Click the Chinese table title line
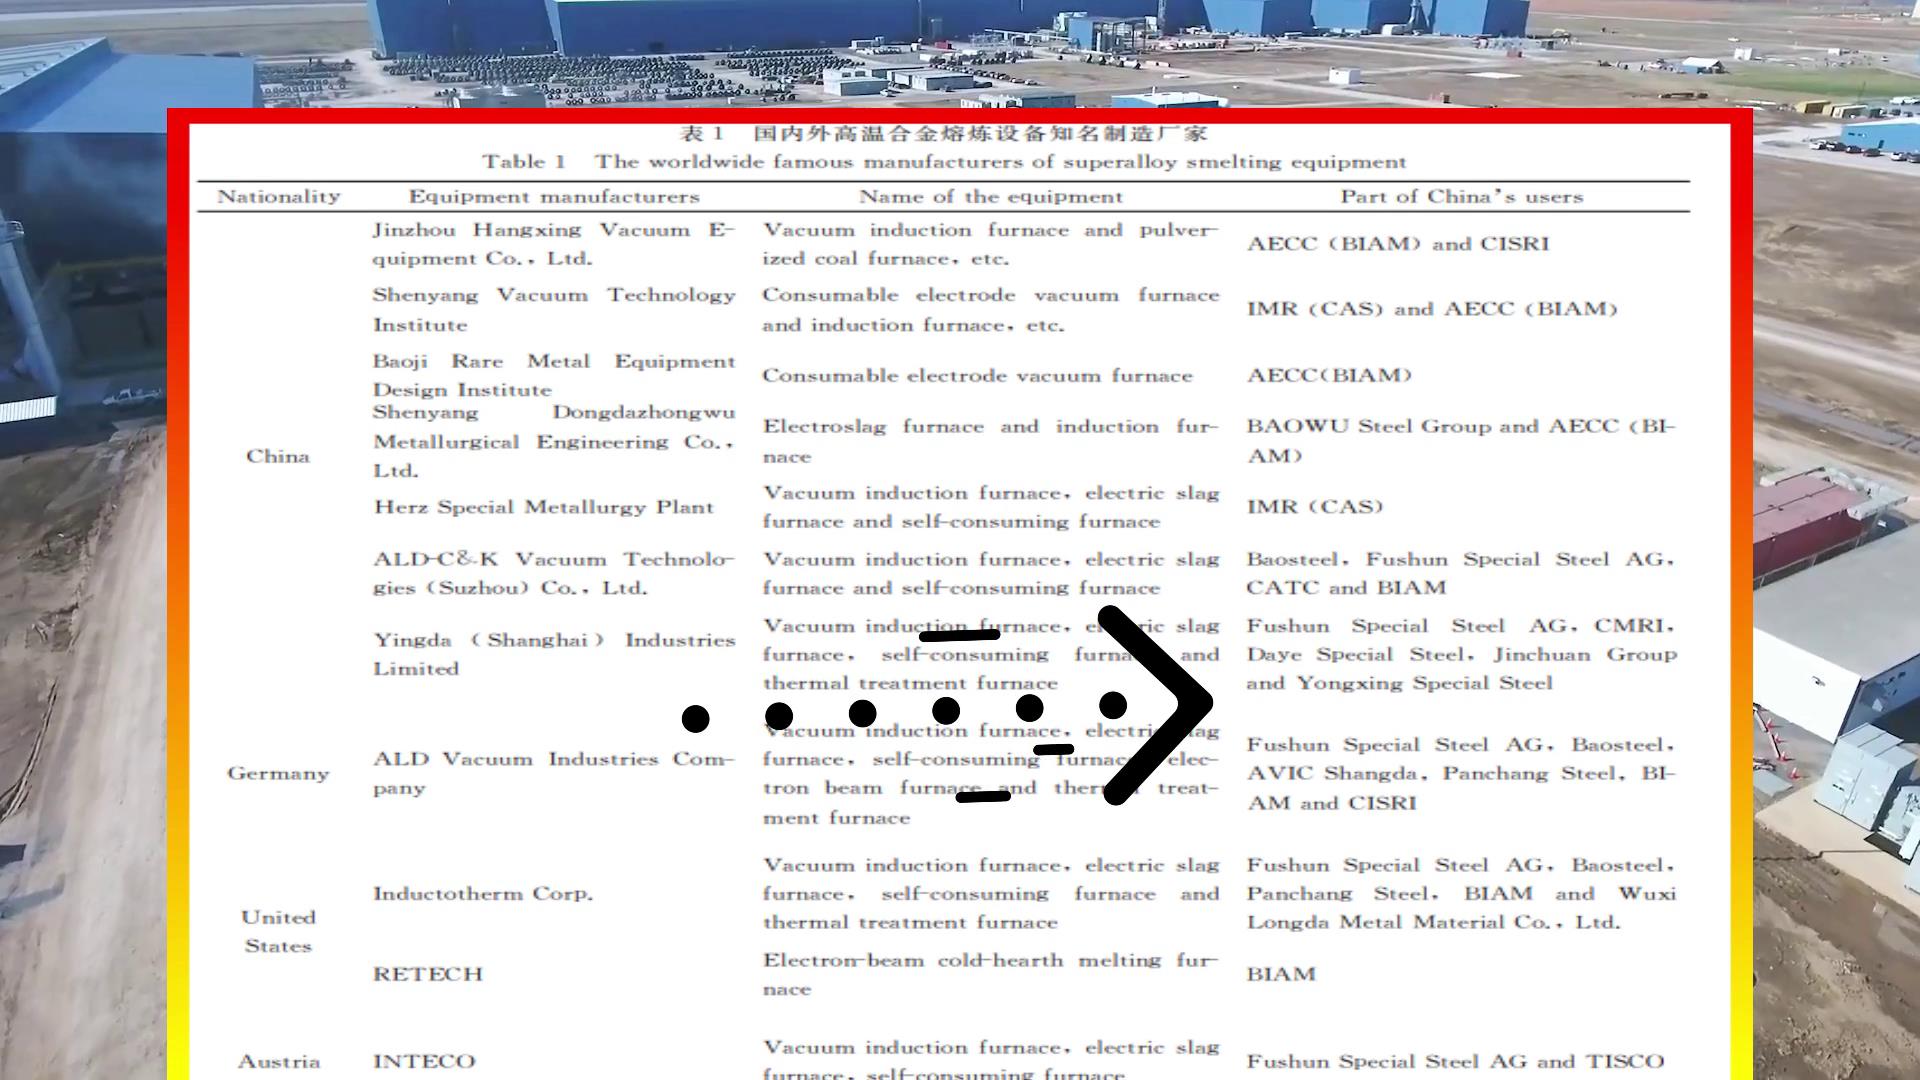The image size is (1920, 1080). [943, 134]
